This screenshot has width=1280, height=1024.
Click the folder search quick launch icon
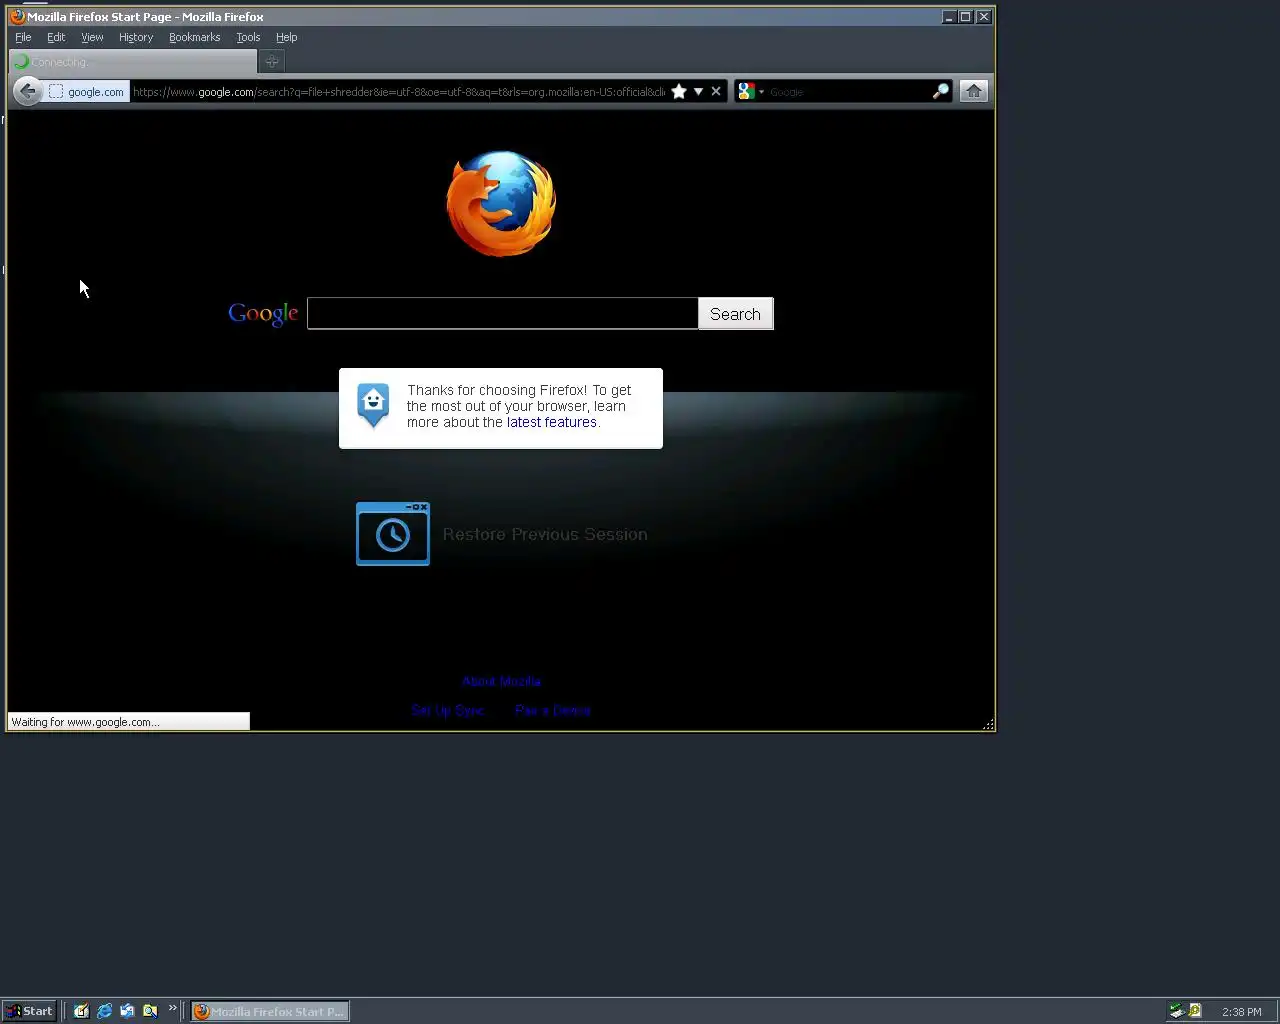pyautogui.click(x=150, y=1011)
